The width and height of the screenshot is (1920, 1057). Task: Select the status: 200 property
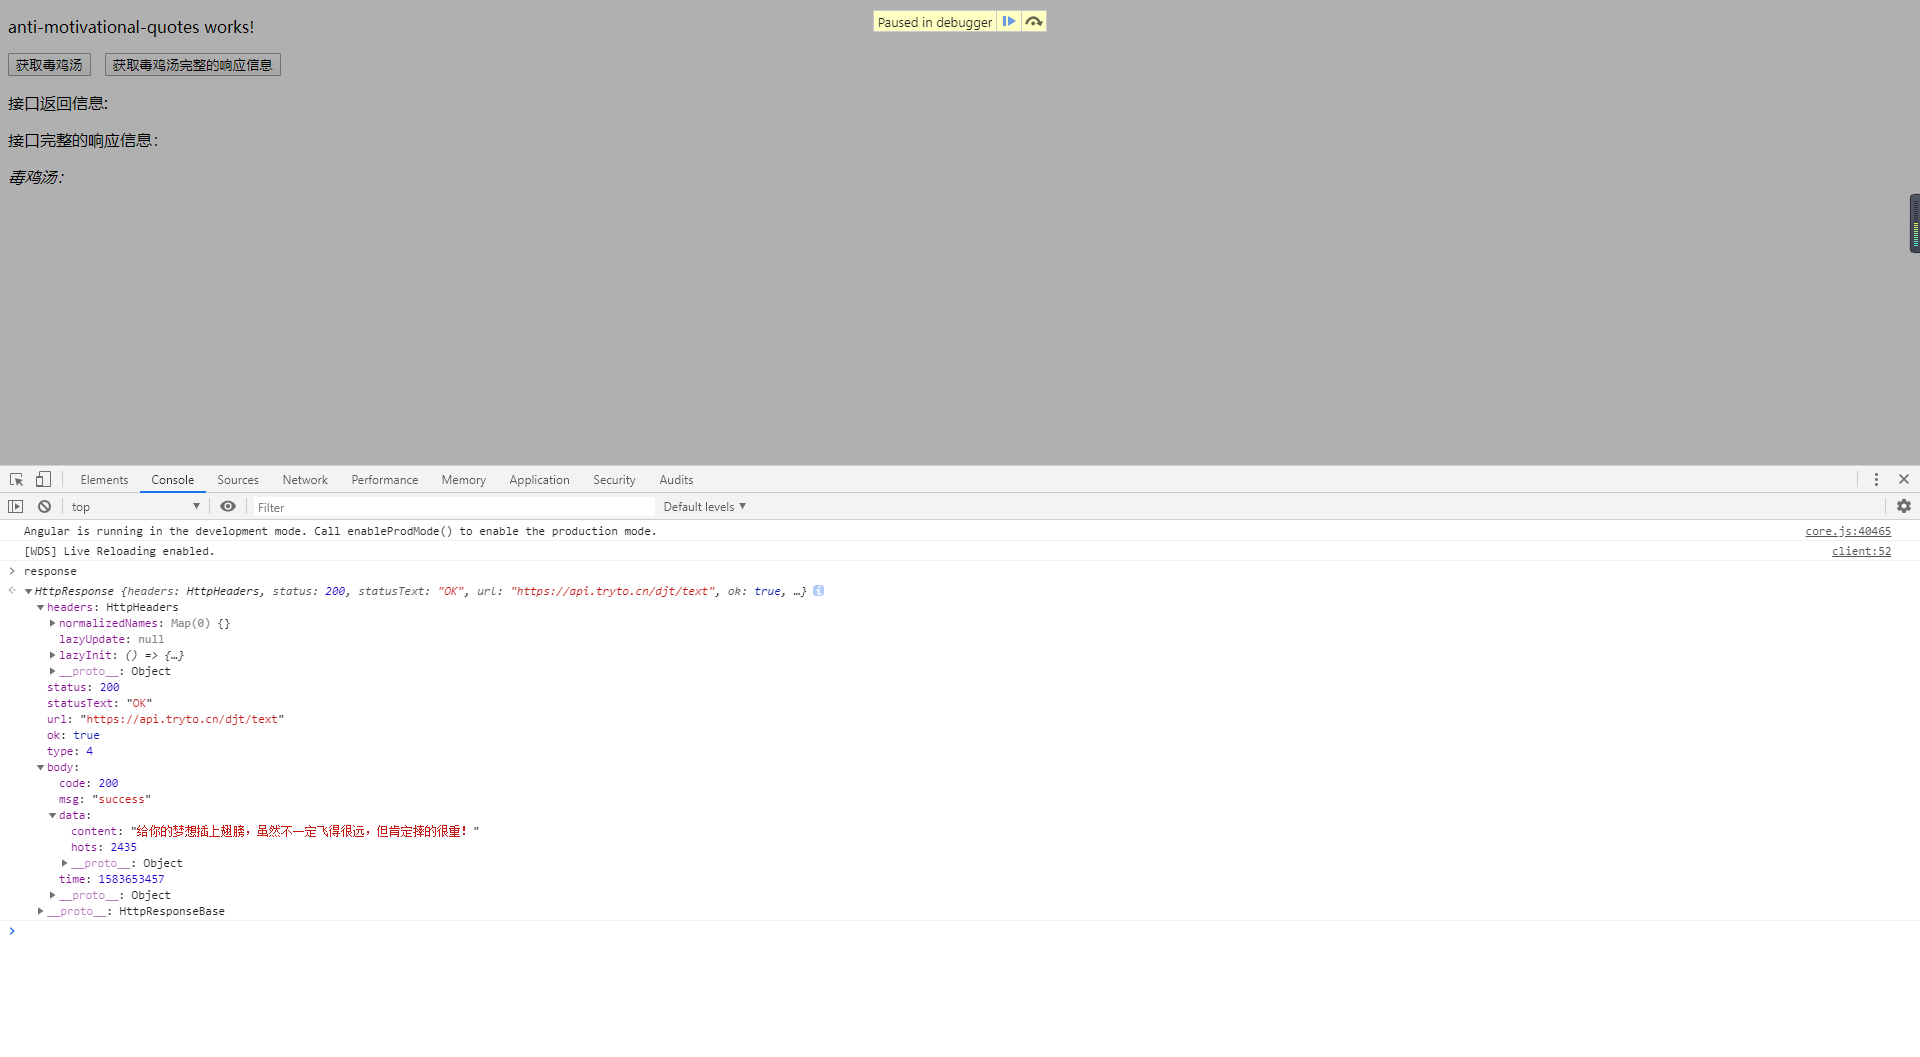(83, 687)
